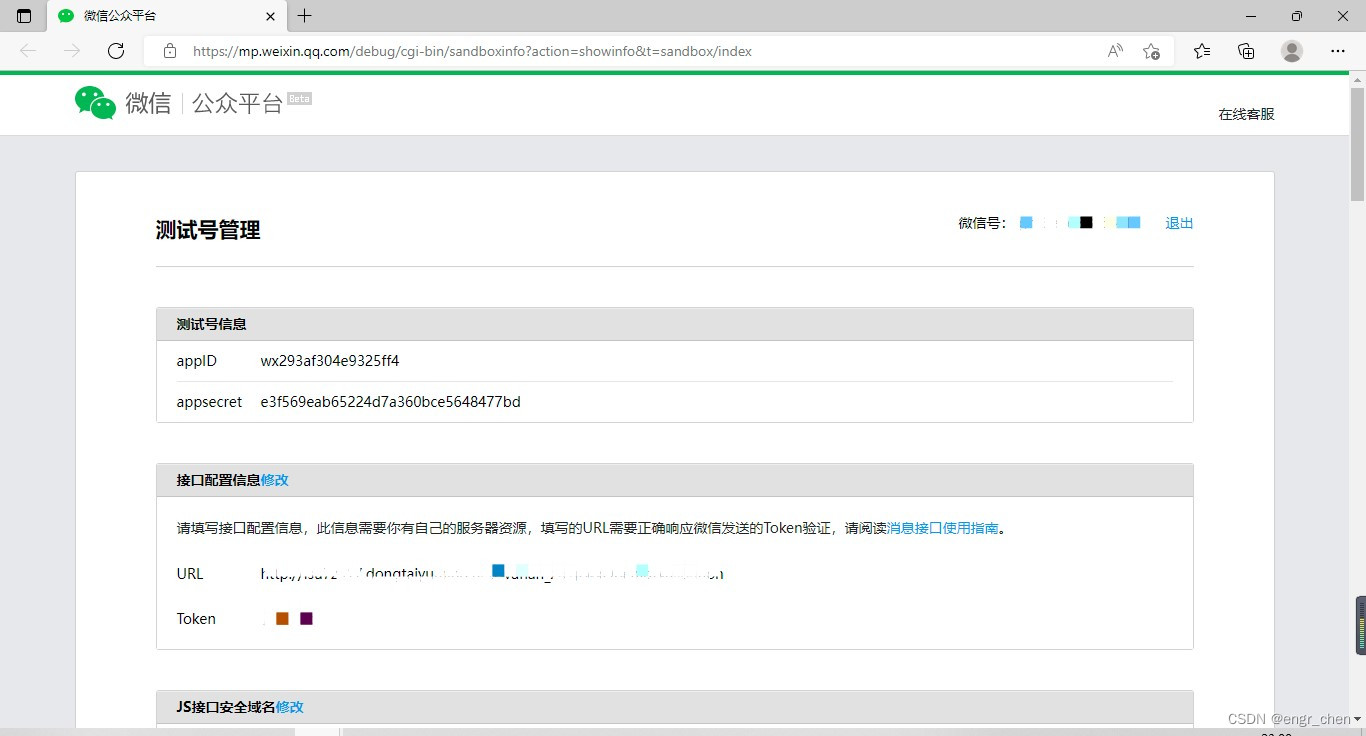Screen dimensions: 1366x736
Task: Click the 测试号信息 section header
Action: [x=212, y=324]
